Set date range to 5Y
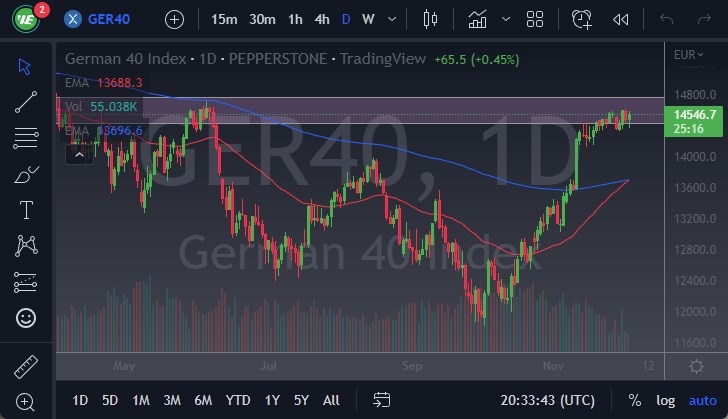Screen dimensions: 728x419 [x=301, y=400]
